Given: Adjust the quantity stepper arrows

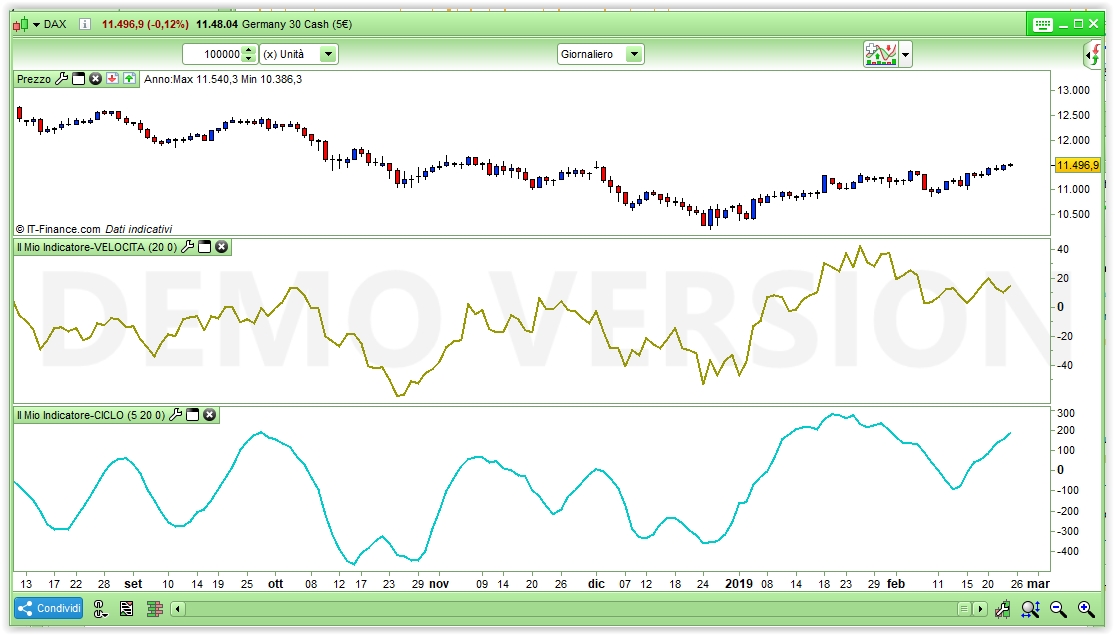Looking at the screenshot, I should tap(249, 54).
